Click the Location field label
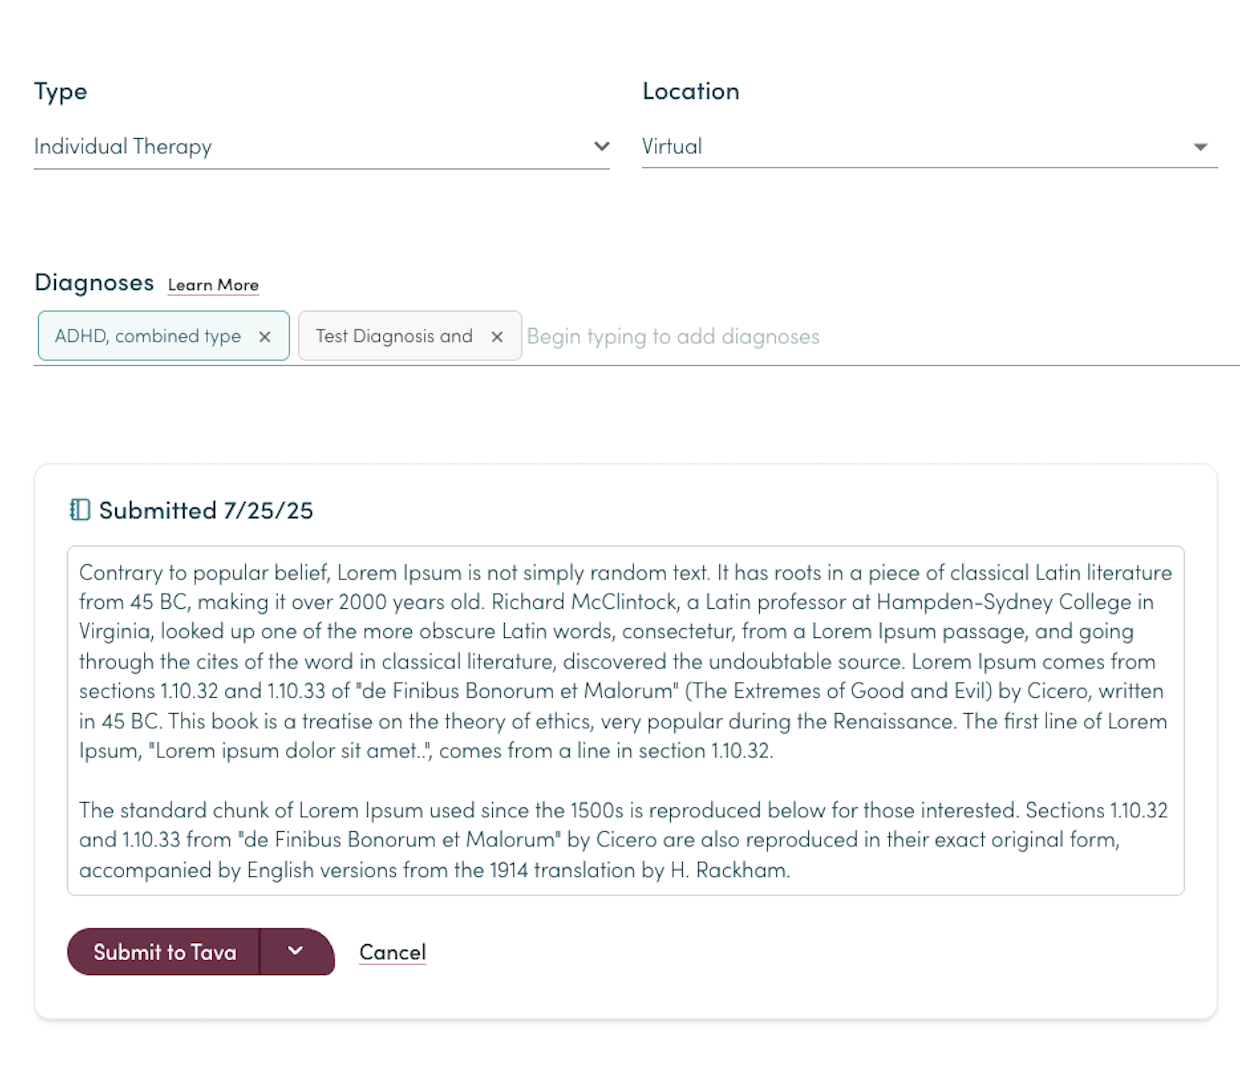This screenshot has height=1086, width=1240. [691, 91]
